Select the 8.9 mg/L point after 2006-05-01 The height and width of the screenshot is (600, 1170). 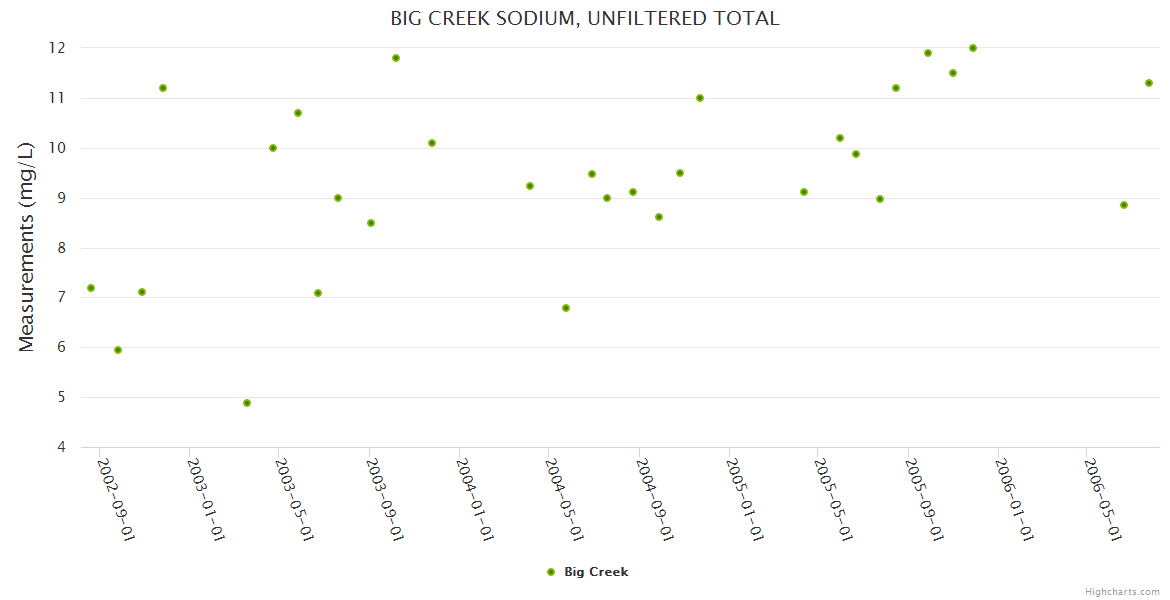(1124, 205)
